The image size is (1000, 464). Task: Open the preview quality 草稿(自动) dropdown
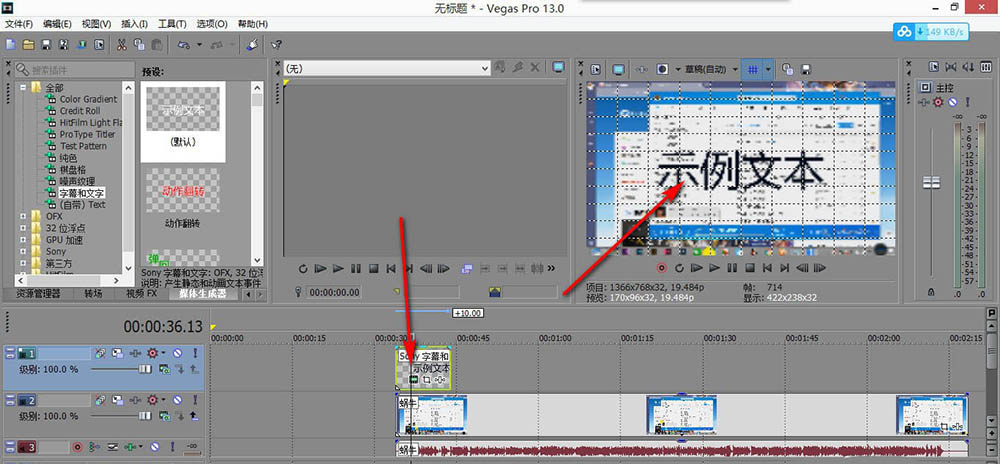point(711,69)
